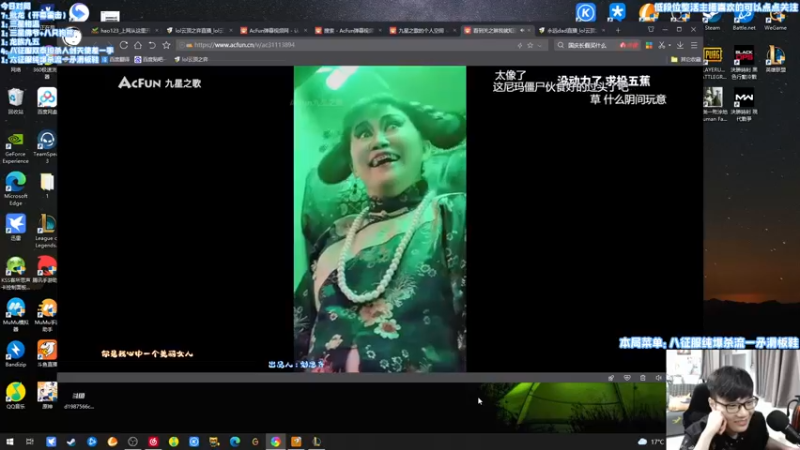
Task: Open the MuMu模拟器 desktop shortcut
Action: [16, 315]
